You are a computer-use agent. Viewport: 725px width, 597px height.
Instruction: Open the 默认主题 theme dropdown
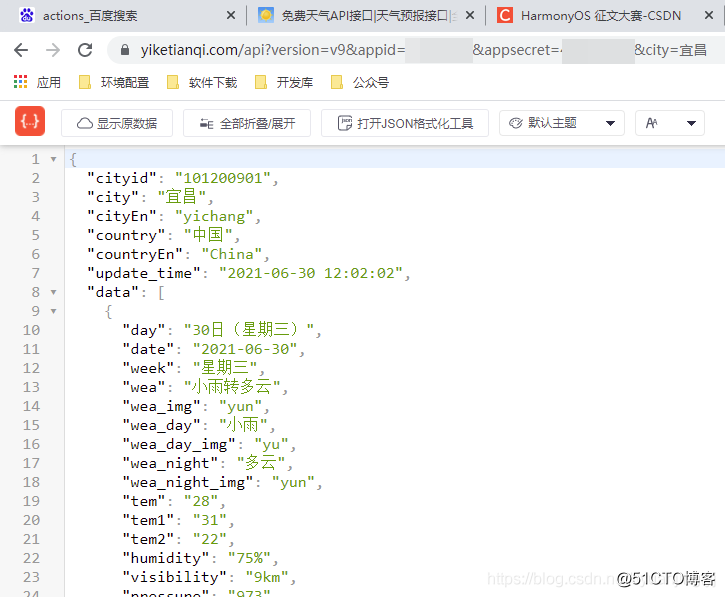[x=562, y=123]
